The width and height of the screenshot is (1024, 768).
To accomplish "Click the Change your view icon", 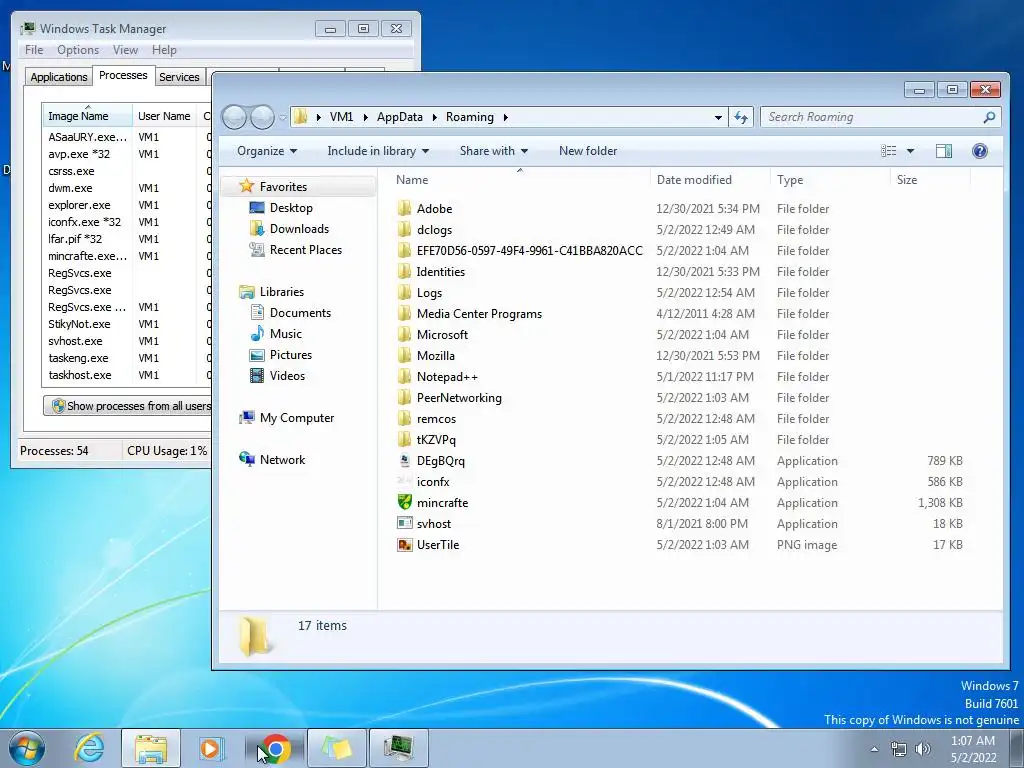I will point(889,151).
